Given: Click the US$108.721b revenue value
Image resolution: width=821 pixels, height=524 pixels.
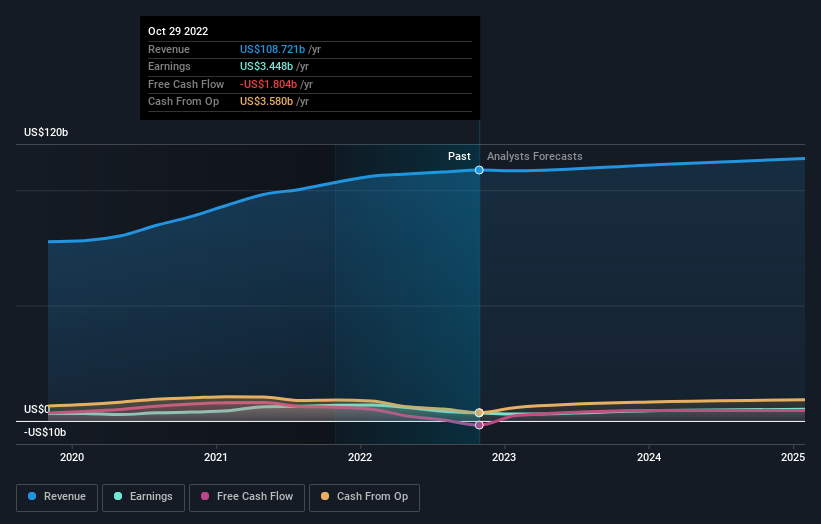Looking at the screenshot, I should [x=272, y=49].
